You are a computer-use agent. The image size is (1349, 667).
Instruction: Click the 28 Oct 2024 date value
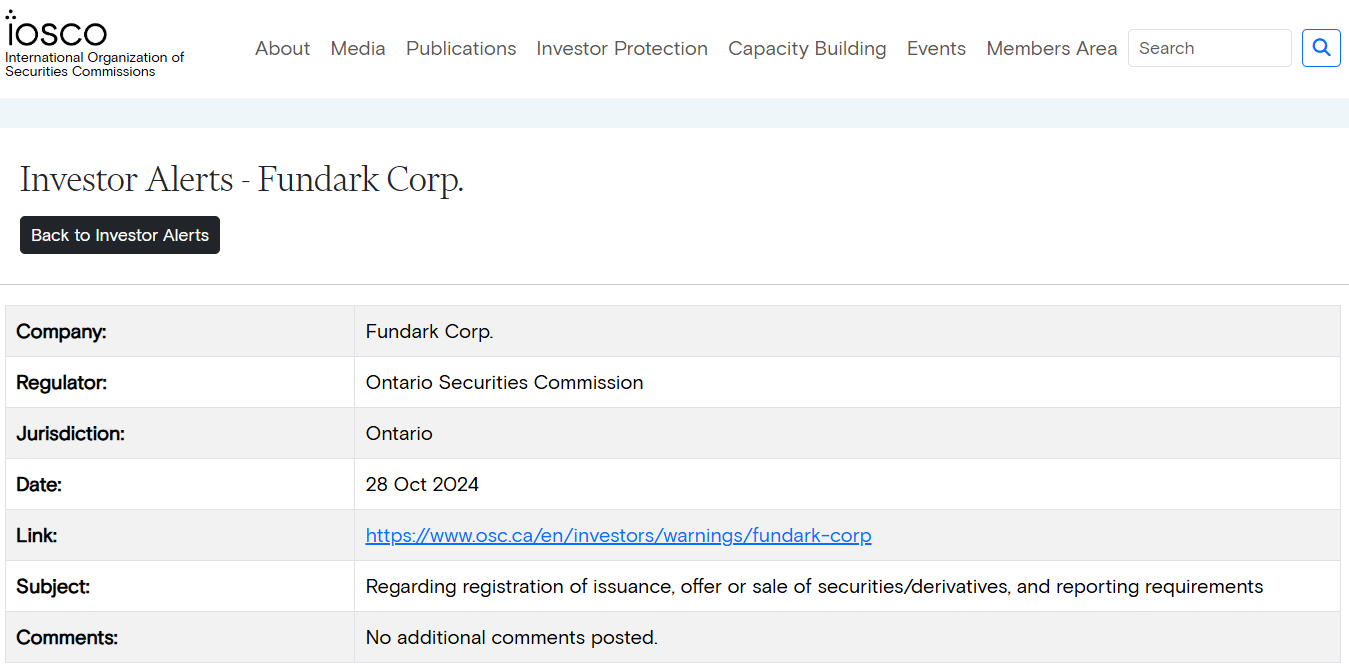[422, 485]
